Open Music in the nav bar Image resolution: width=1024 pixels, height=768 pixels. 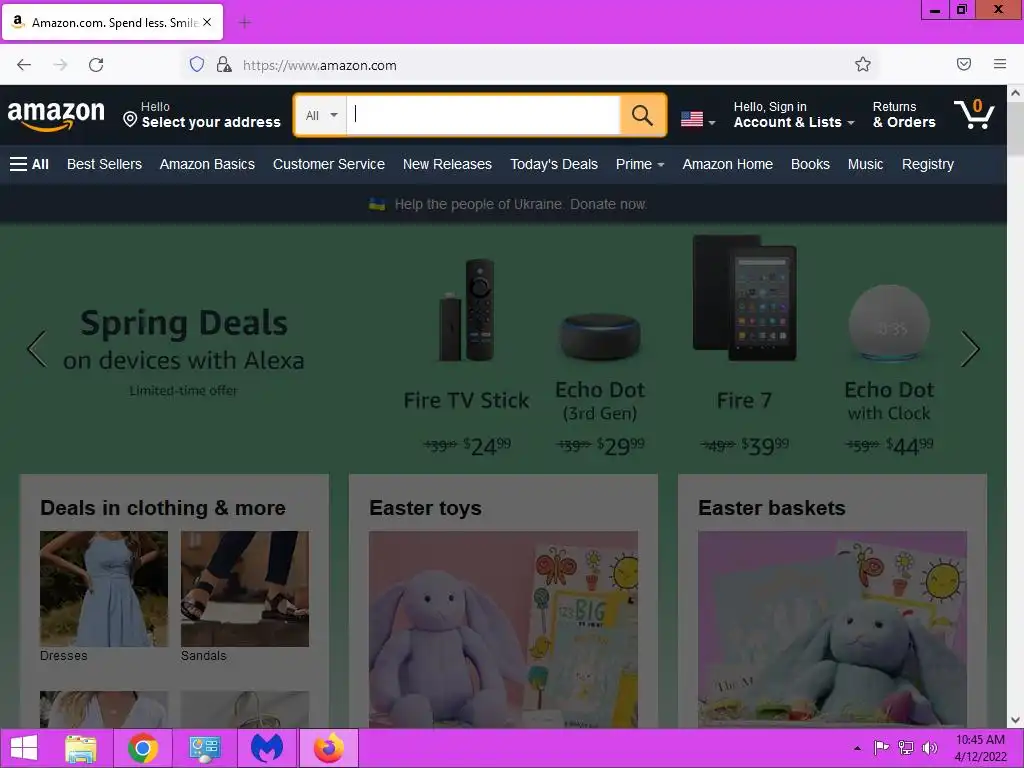point(865,164)
